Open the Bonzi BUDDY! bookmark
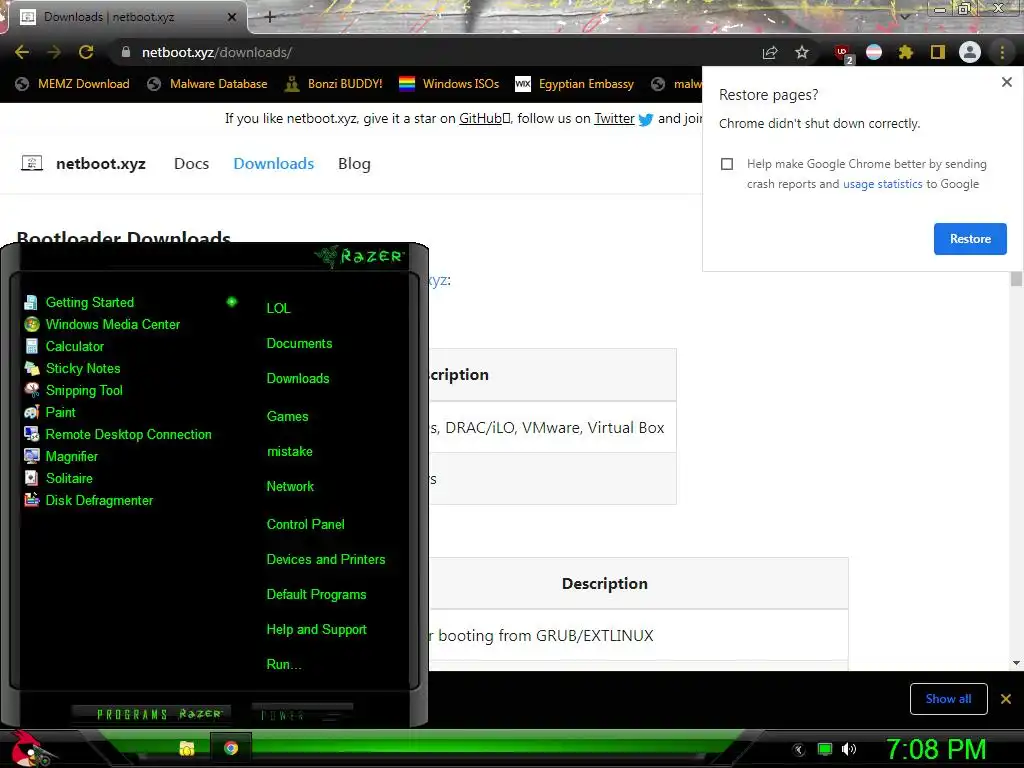 point(334,84)
